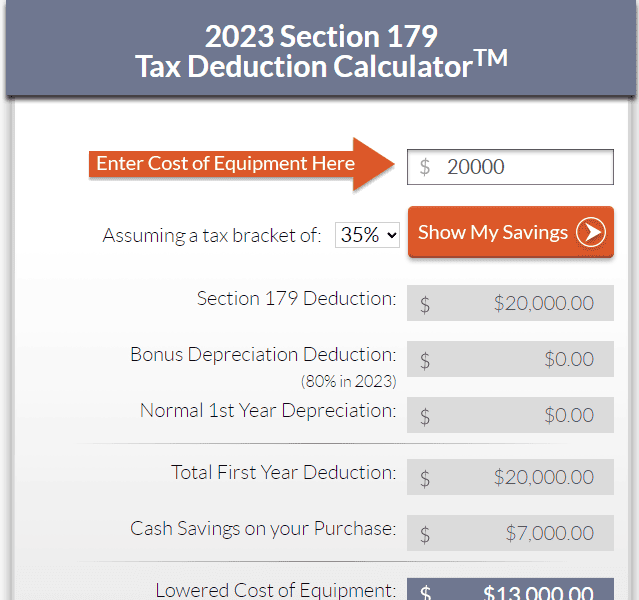The width and height of the screenshot is (639, 600).
Task: Click the chevron arrow of the tax bracket selector
Action: click(392, 235)
